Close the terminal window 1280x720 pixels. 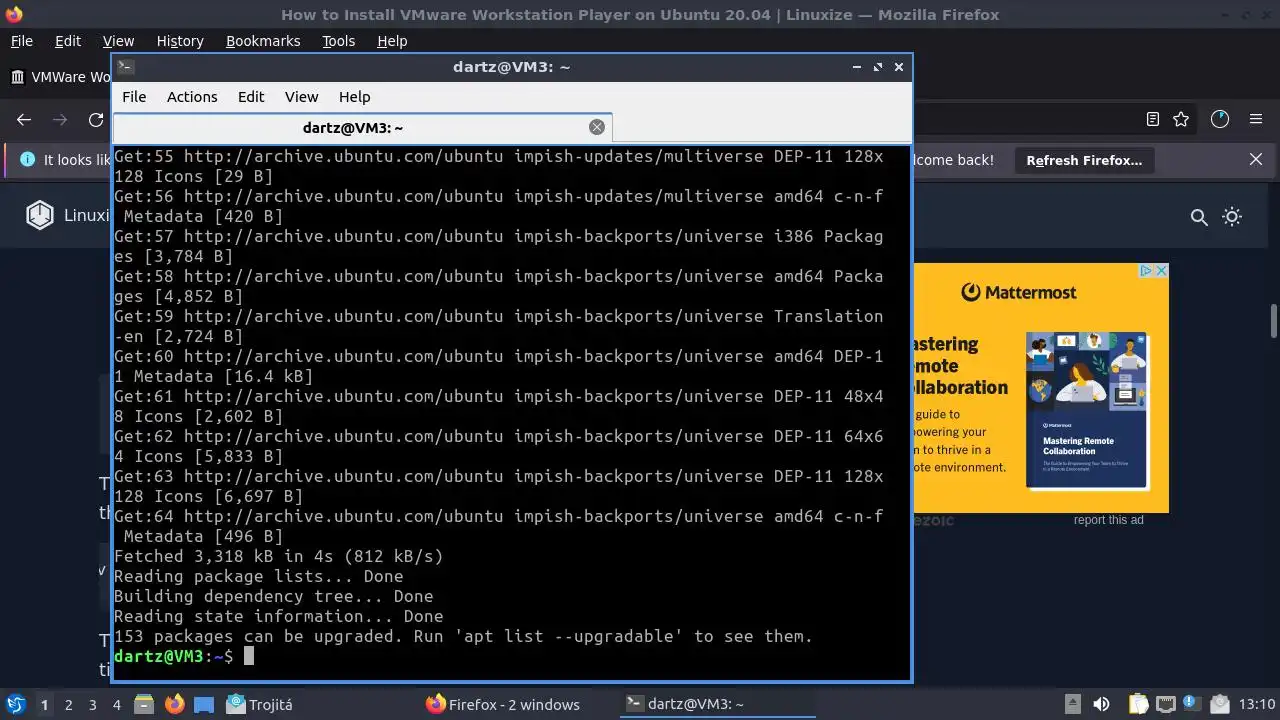click(x=899, y=67)
